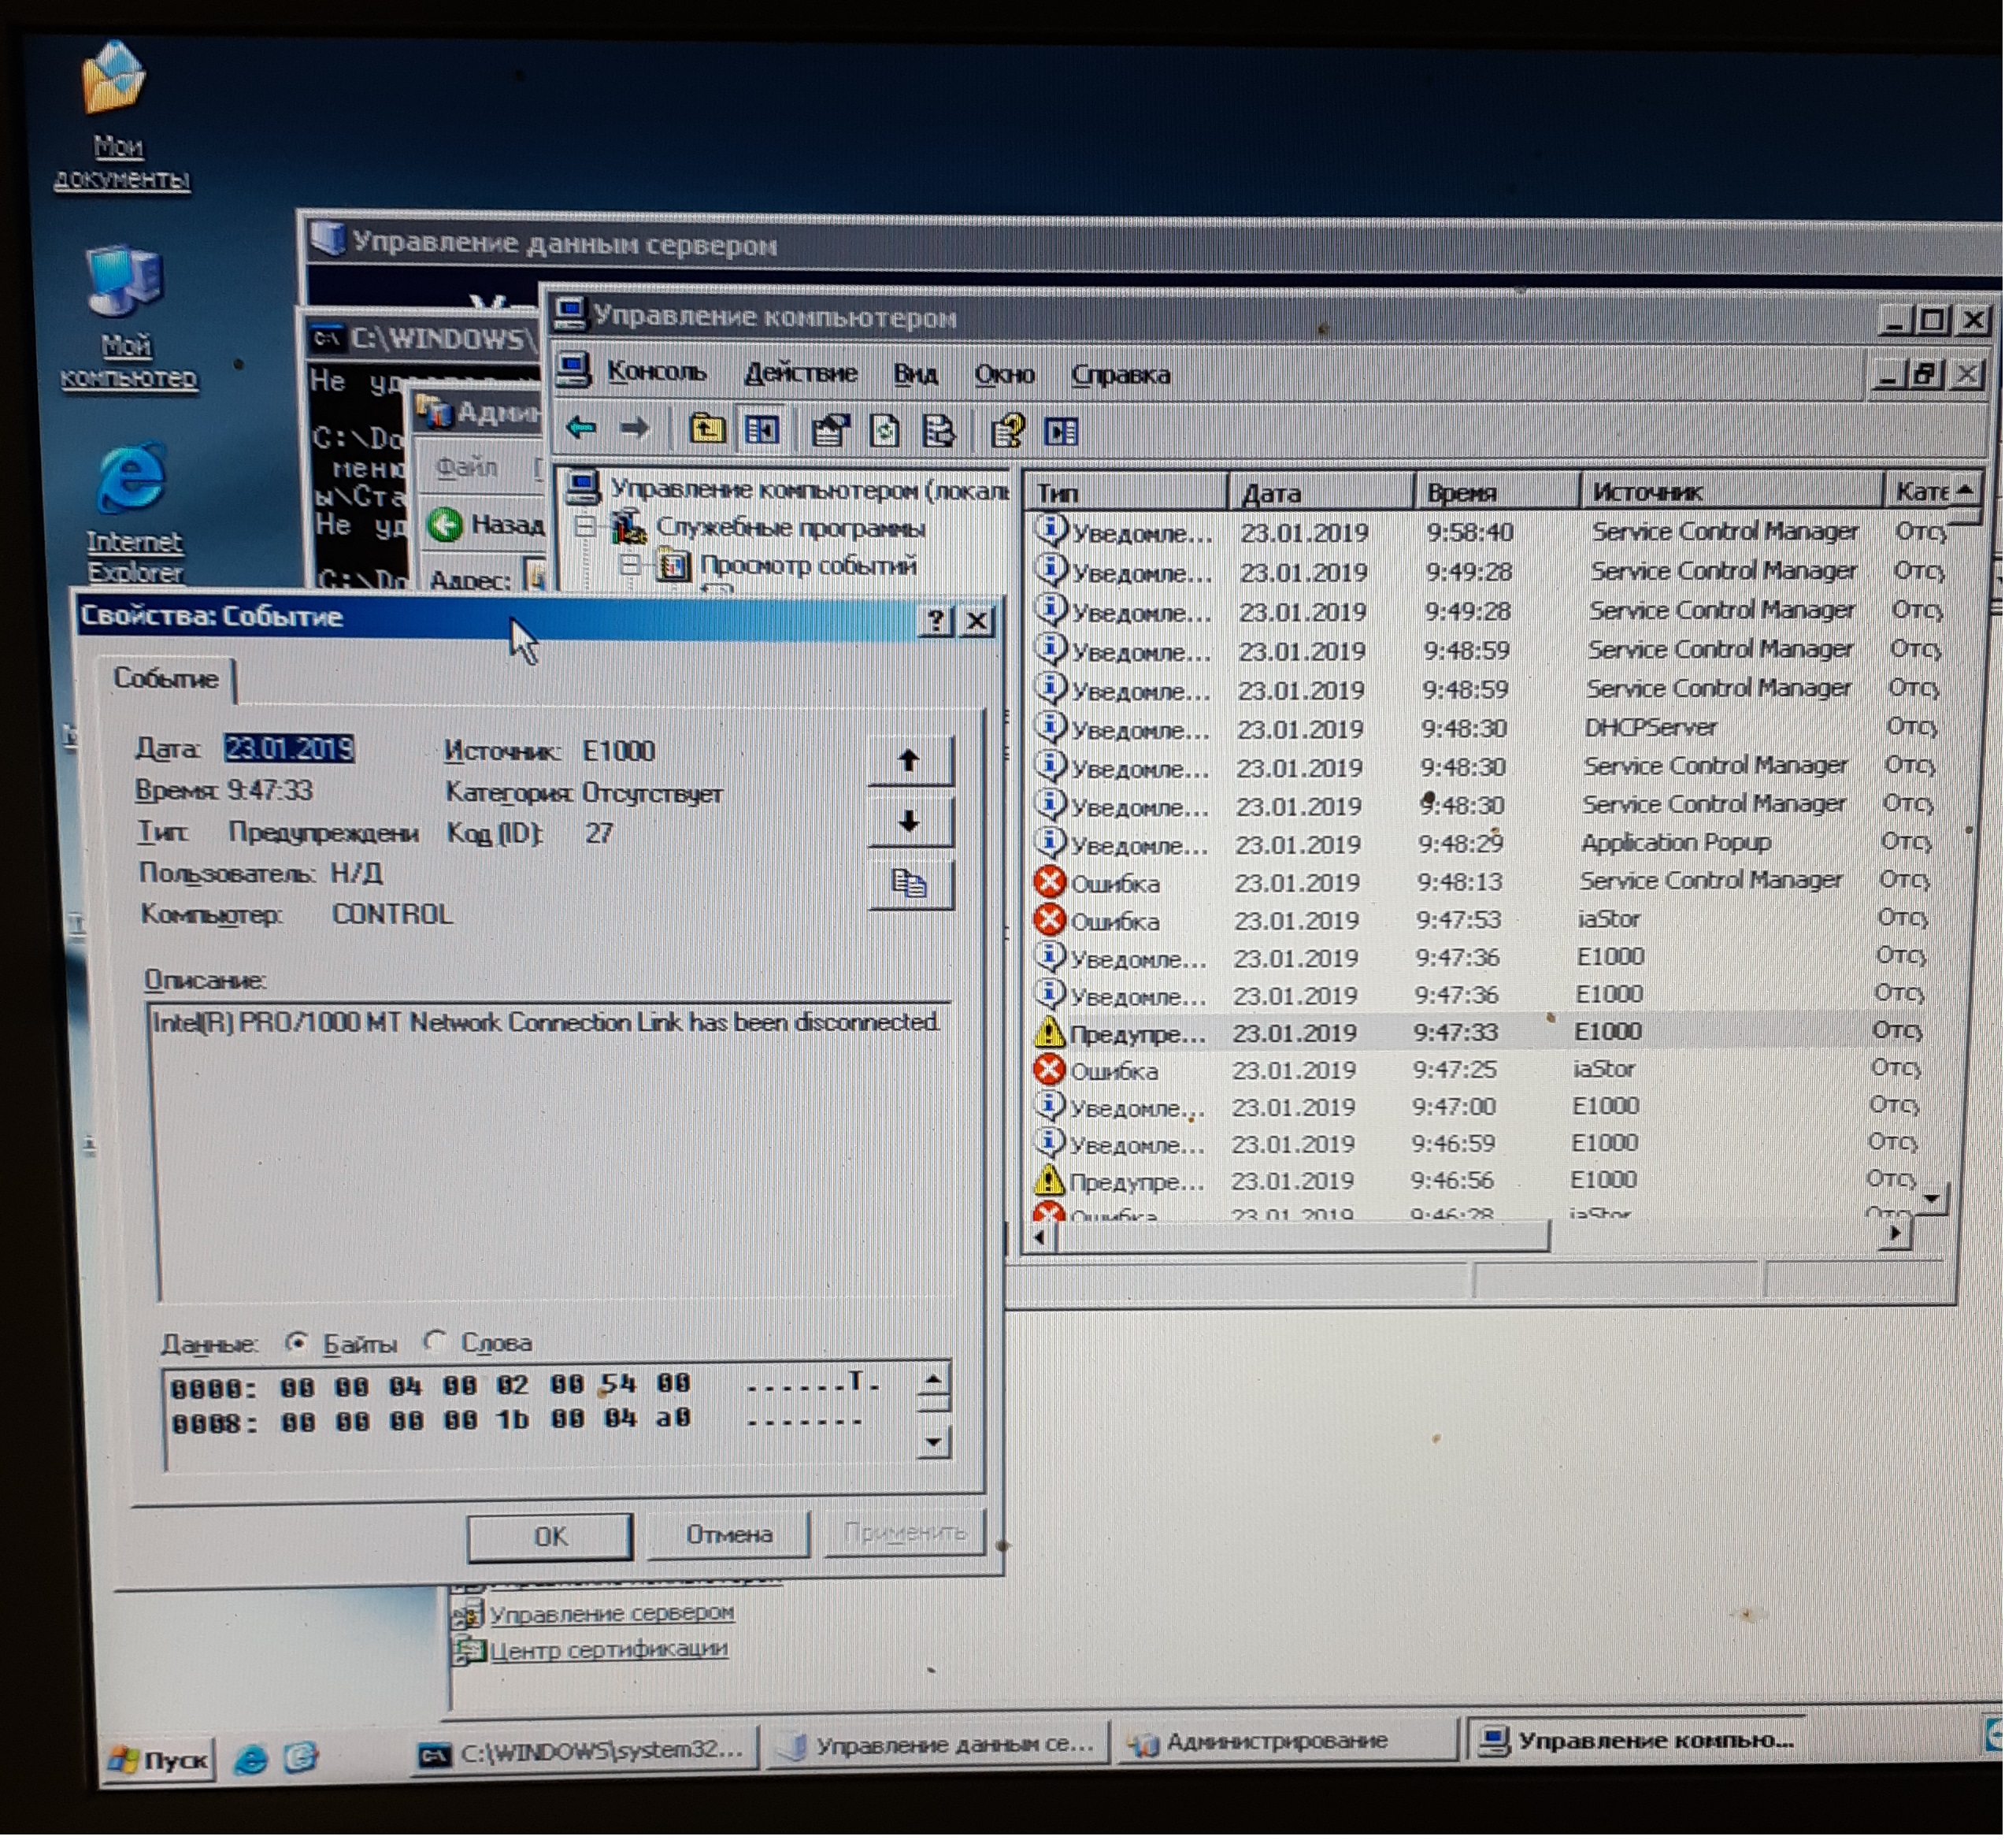Click the Центр сертификации link
2016x1840 pixels.
608,1649
